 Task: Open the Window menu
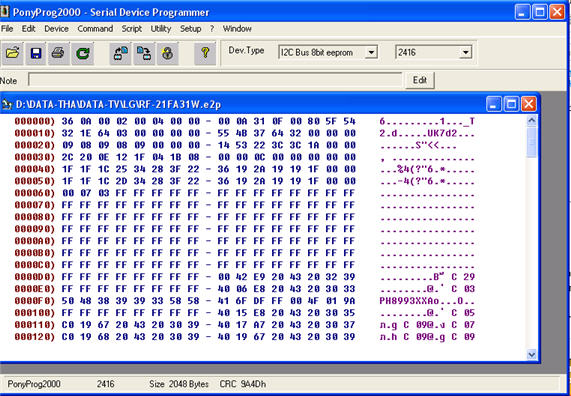[x=237, y=29]
